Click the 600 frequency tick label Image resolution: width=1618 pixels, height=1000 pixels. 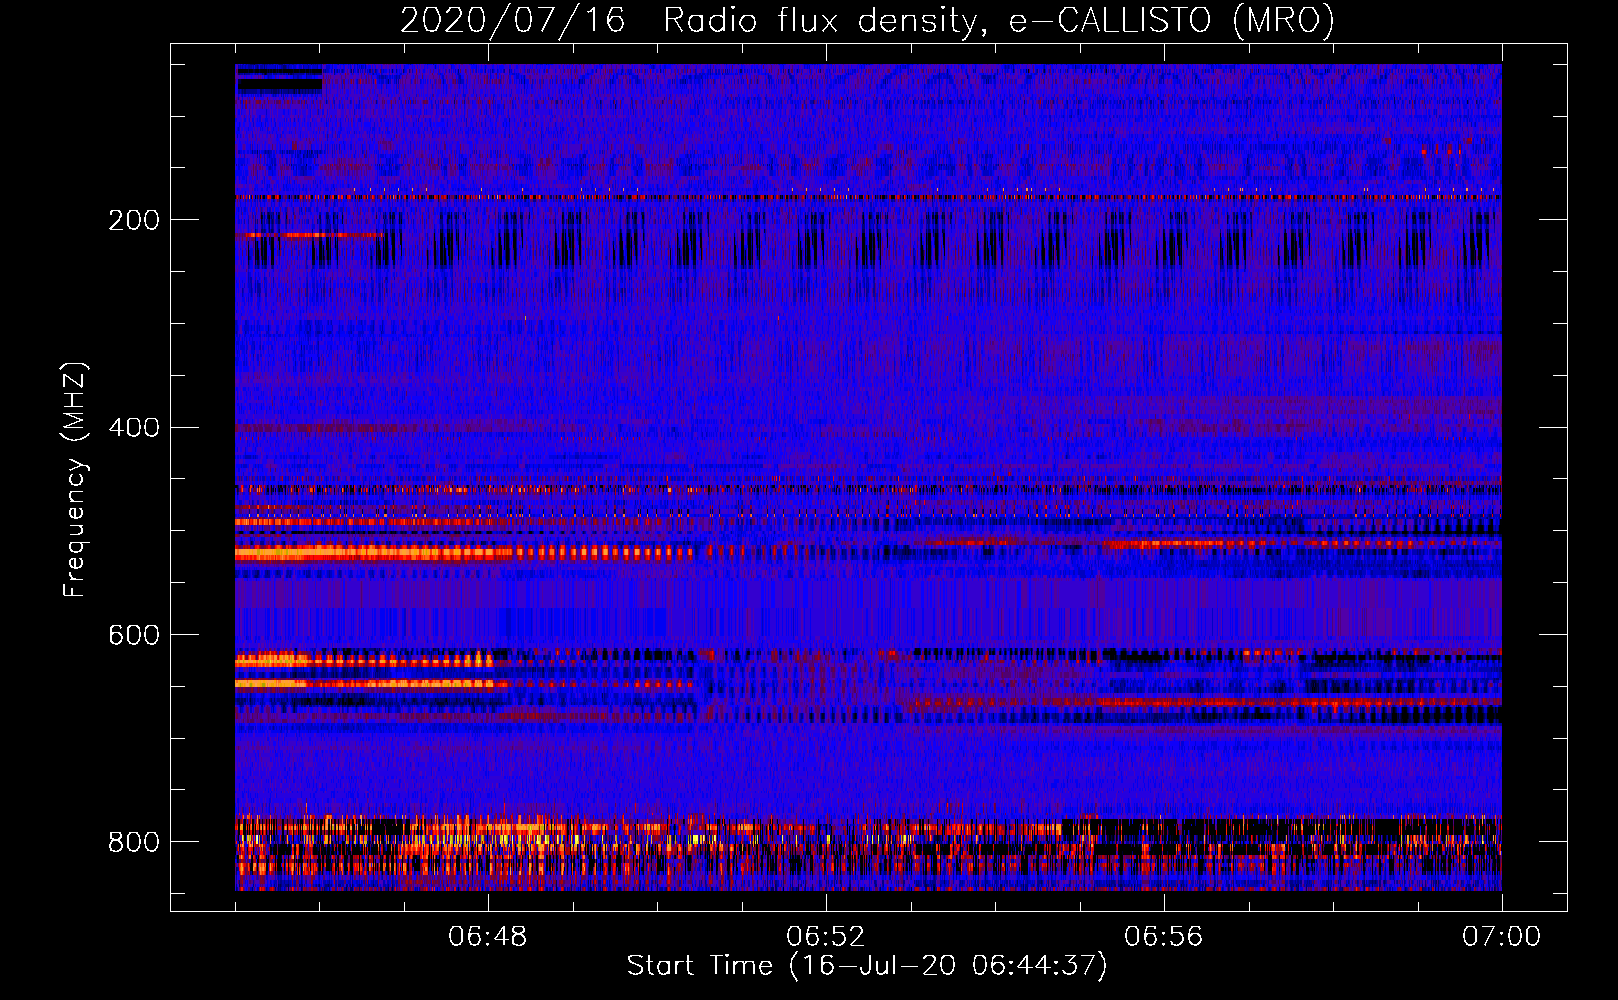point(134,635)
